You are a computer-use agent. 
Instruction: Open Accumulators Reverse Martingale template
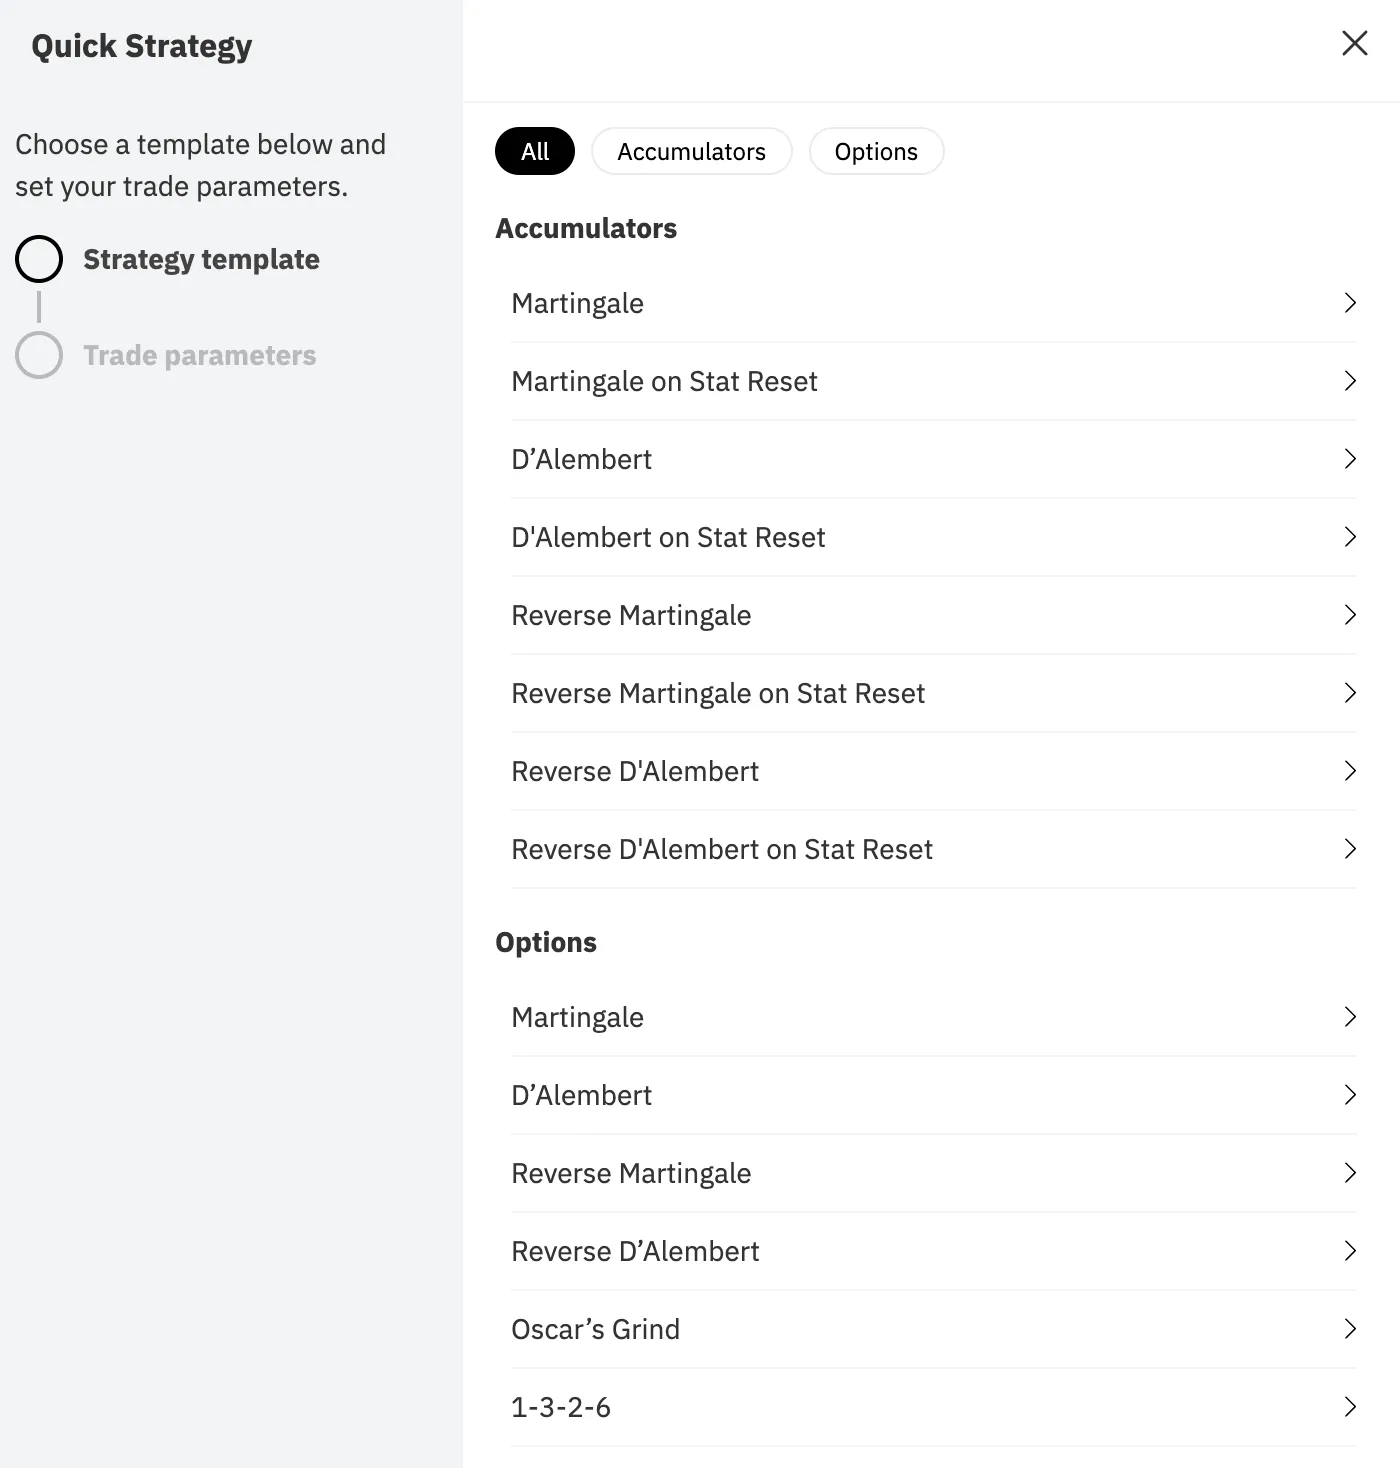[x=934, y=615]
